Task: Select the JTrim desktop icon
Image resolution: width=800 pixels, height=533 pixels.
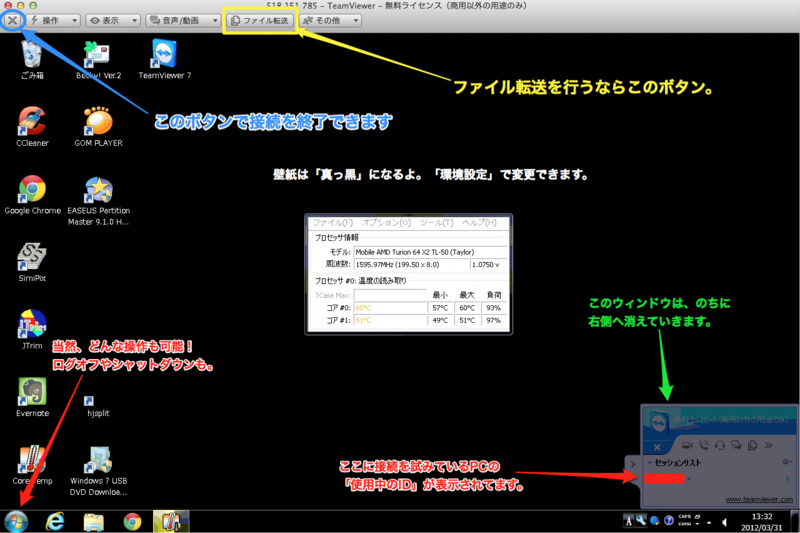Action: [32, 330]
